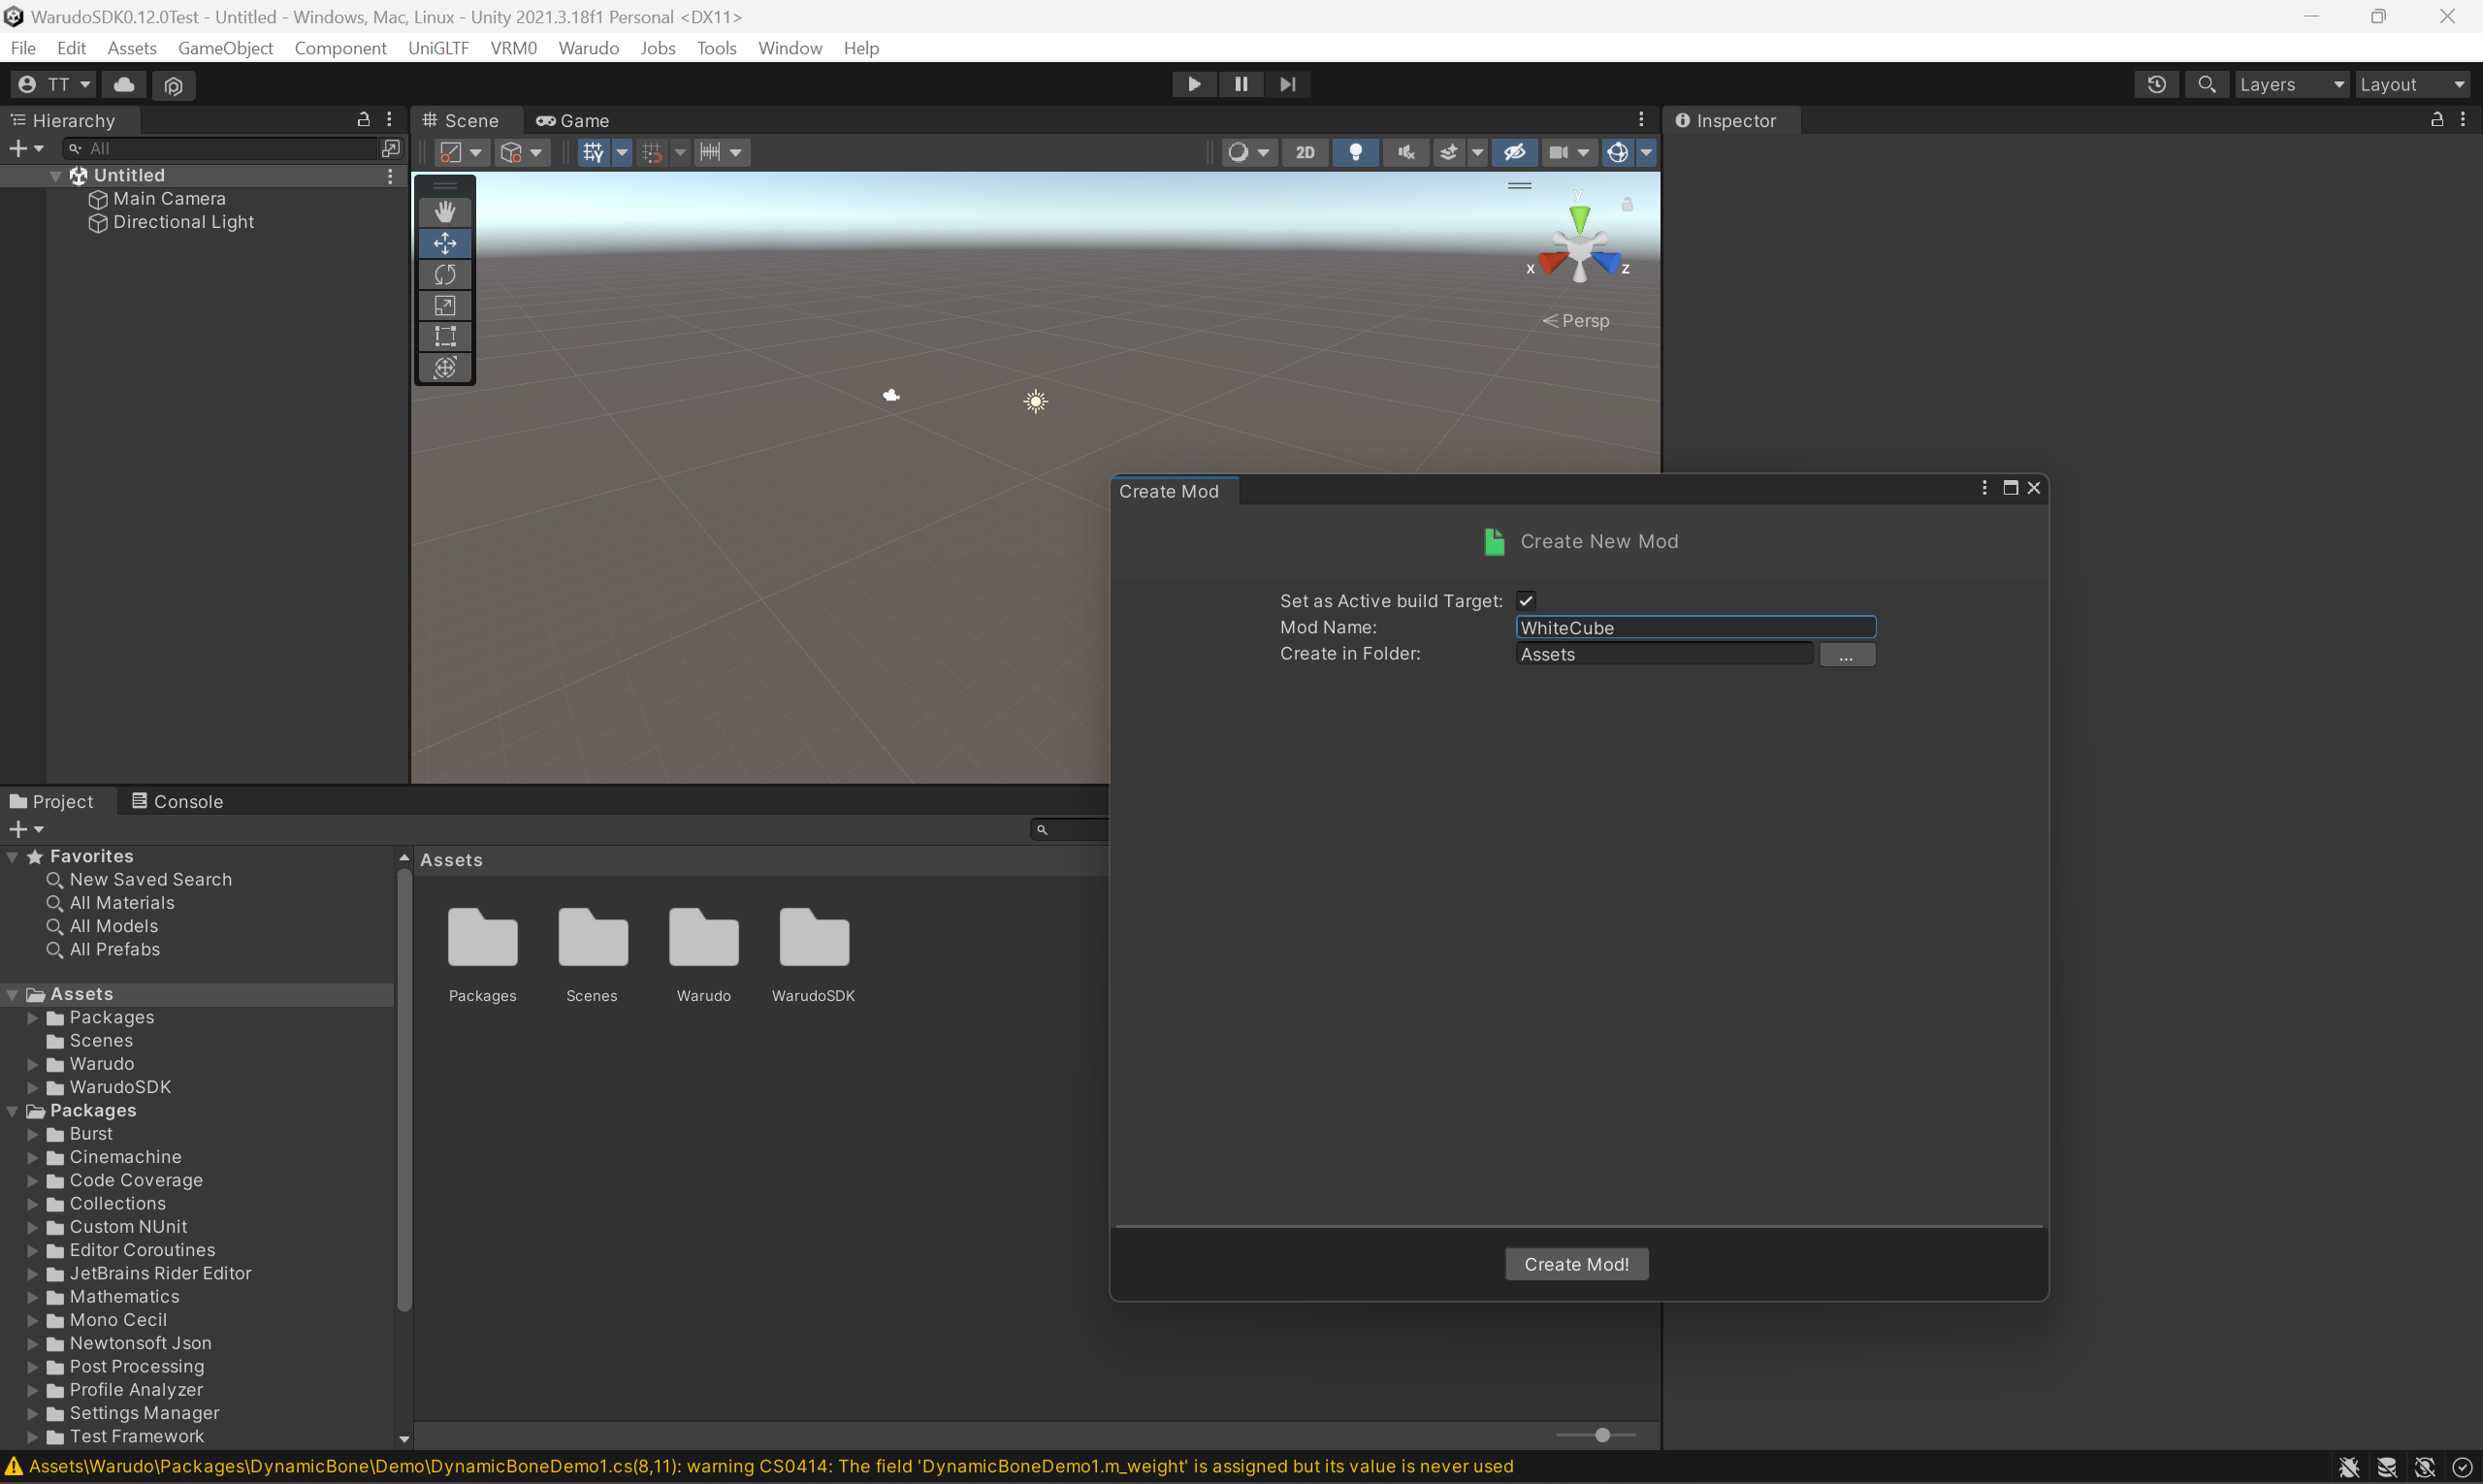The image size is (2483, 1484).
Task: Click the Hierarchy search field
Action: [x=219, y=148]
